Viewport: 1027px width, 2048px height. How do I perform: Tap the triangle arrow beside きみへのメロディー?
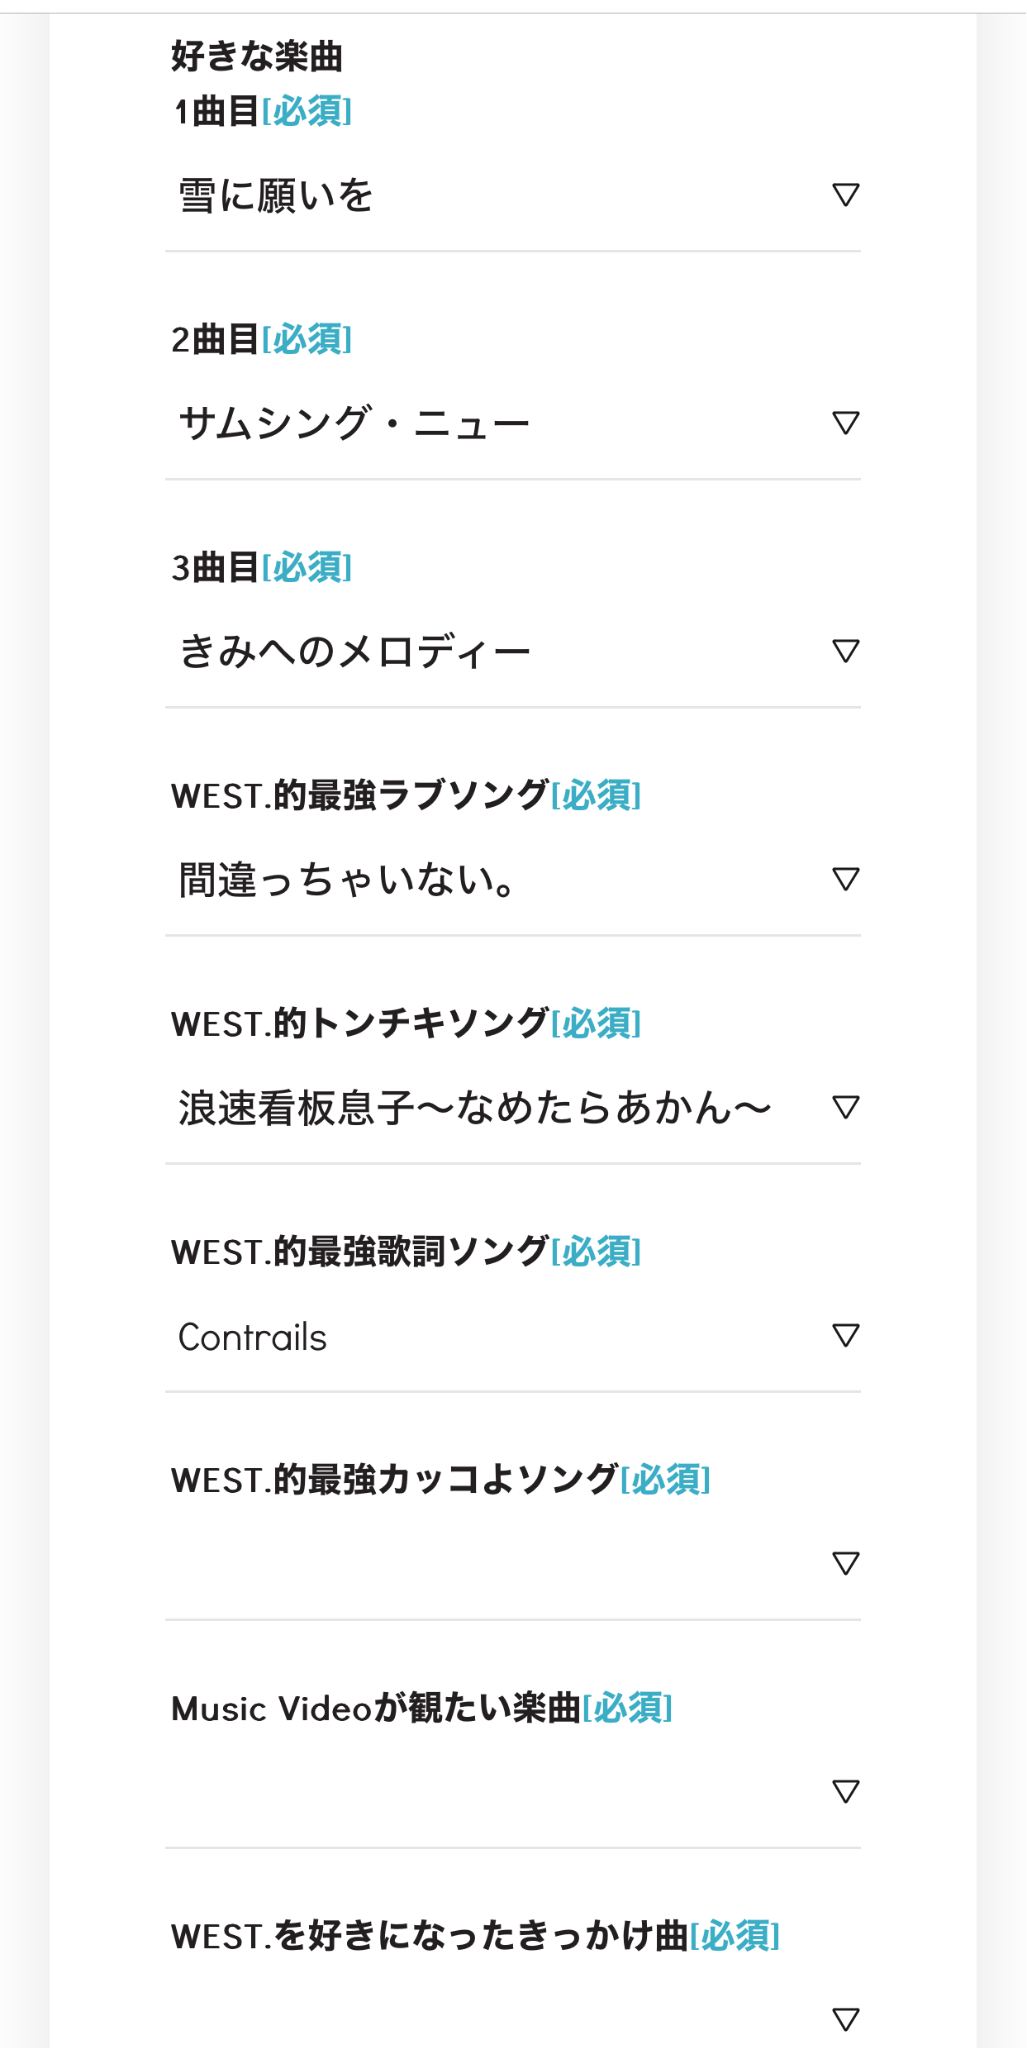[x=846, y=651]
